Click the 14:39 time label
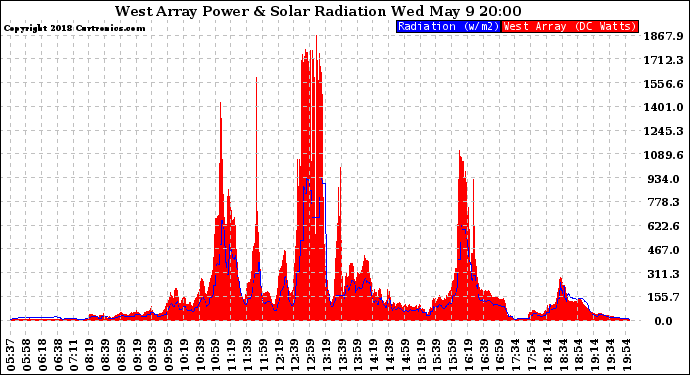This screenshot has height=375, width=690. (x=390, y=355)
